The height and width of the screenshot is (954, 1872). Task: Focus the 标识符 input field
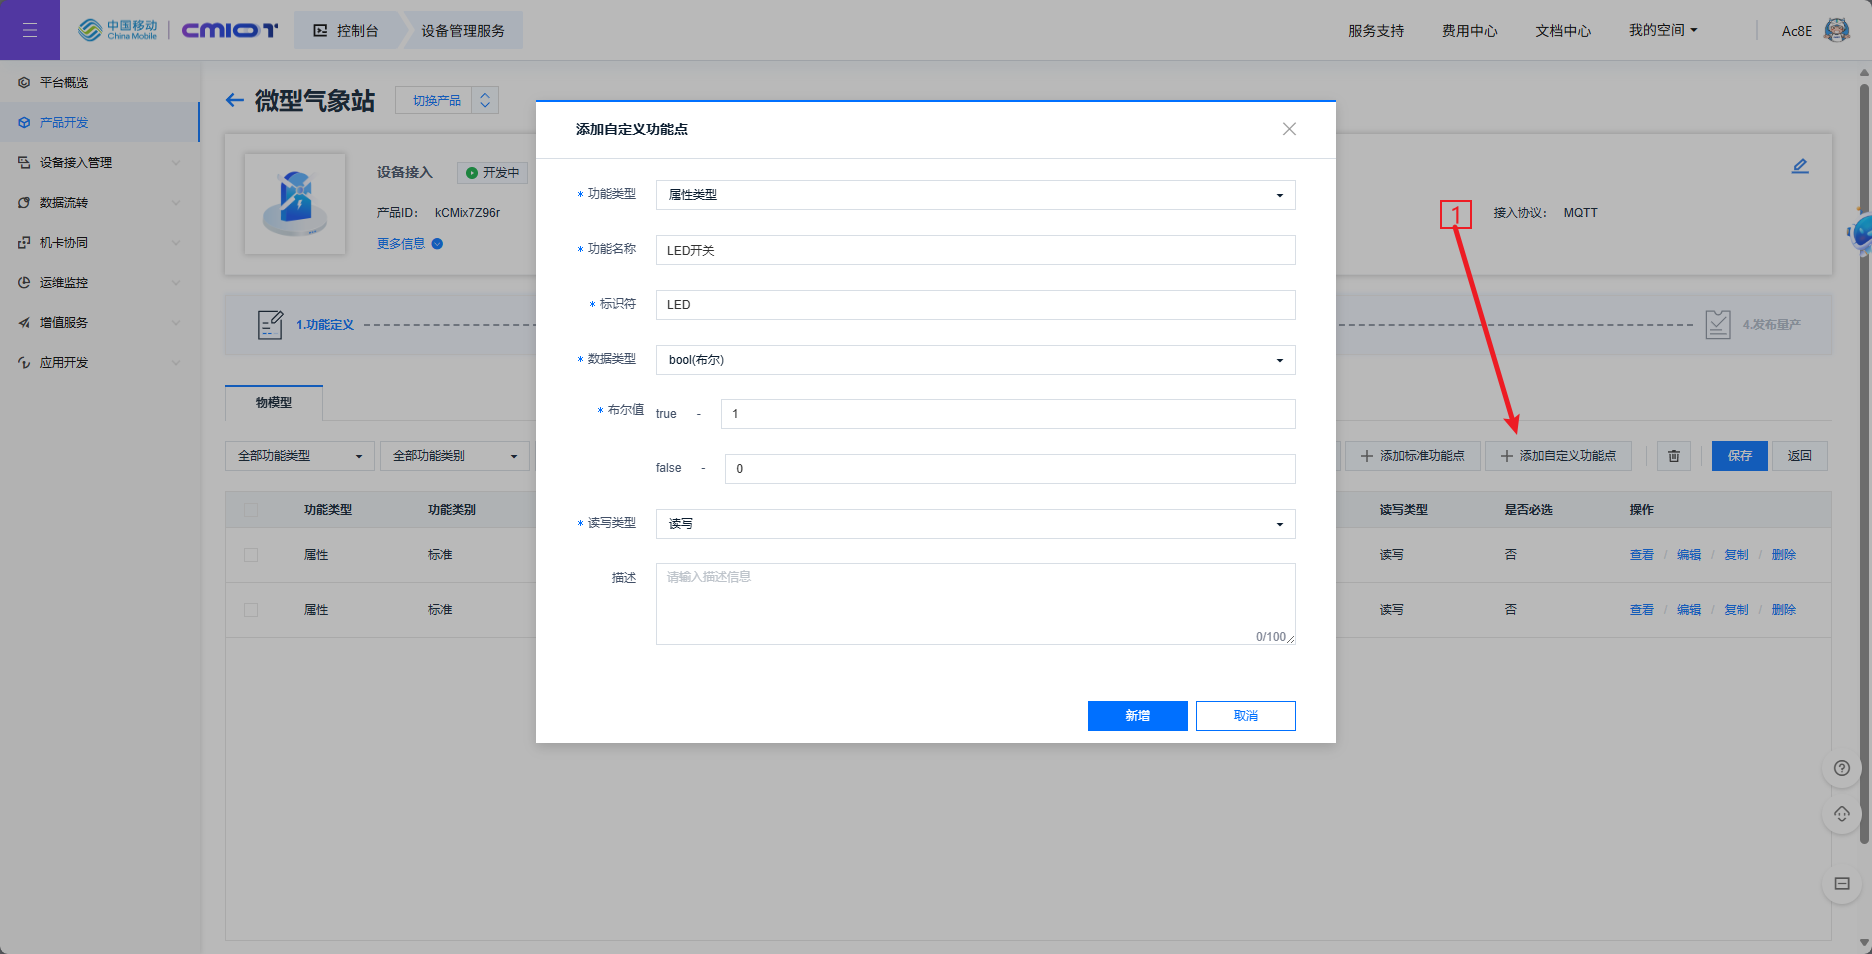pyautogui.click(x=975, y=305)
